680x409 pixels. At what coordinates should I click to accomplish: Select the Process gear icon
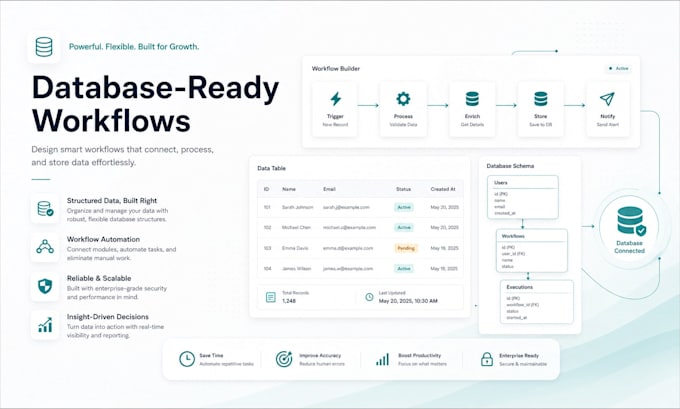(403, 99)
